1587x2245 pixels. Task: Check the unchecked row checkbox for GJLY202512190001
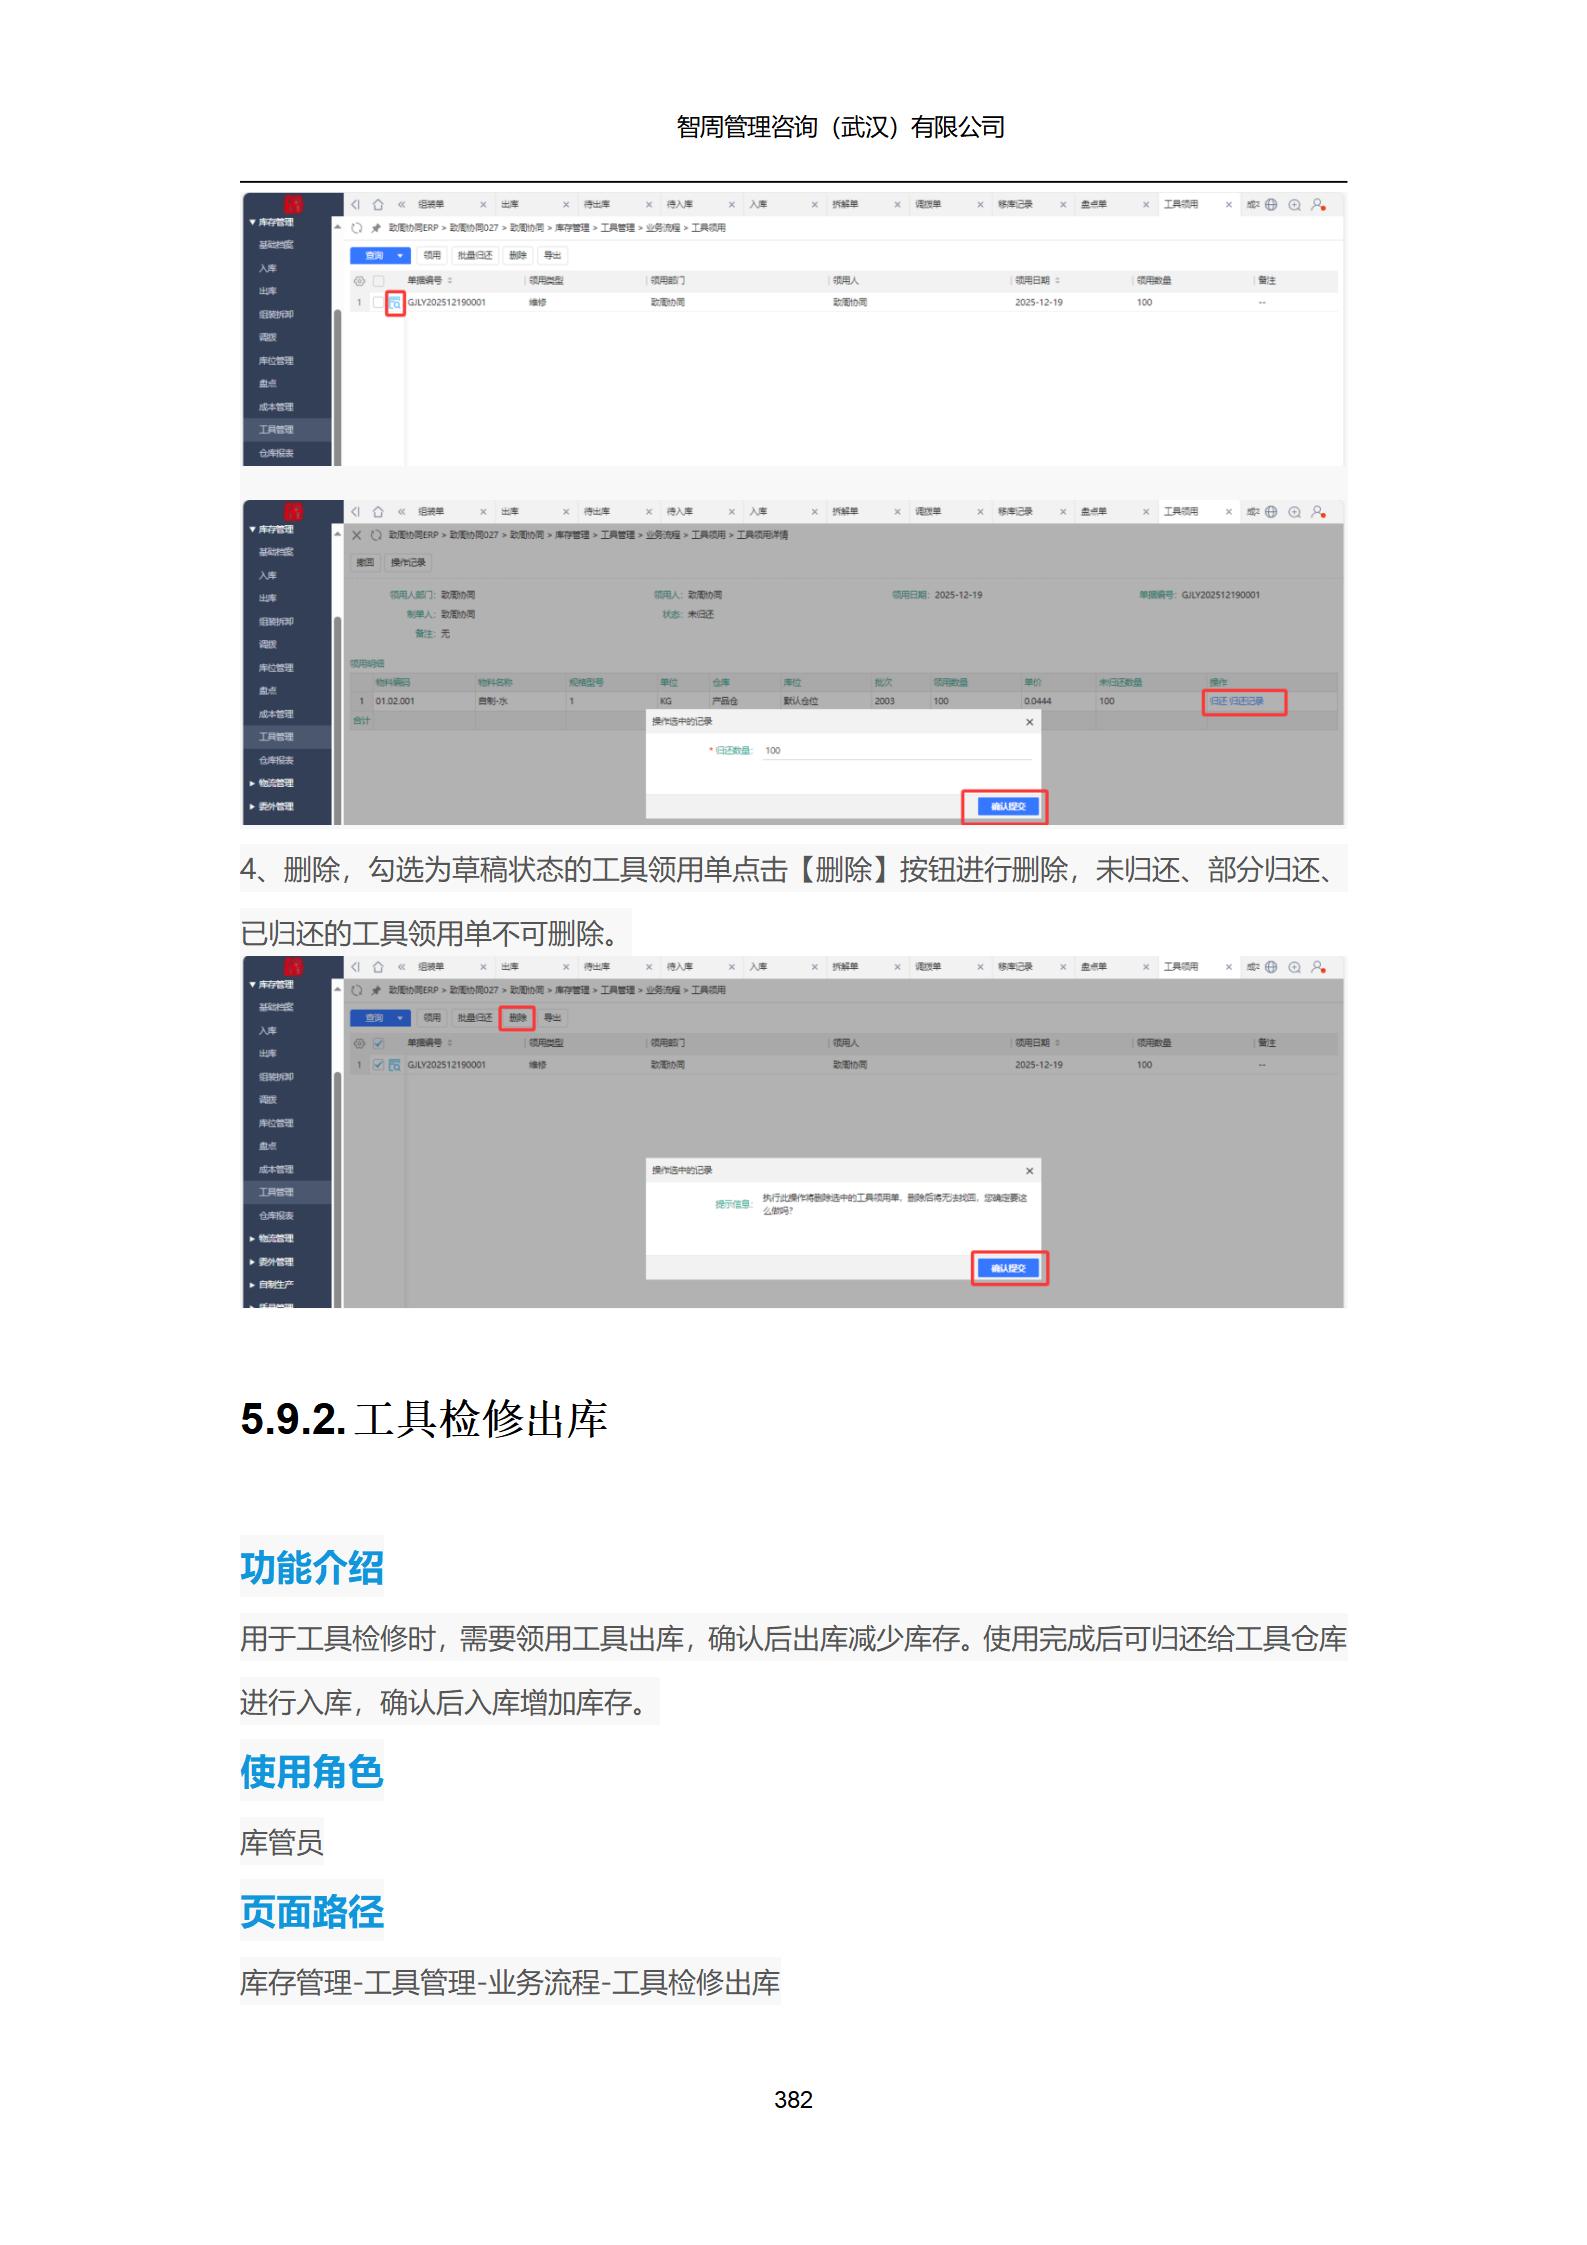click(378, 302)
